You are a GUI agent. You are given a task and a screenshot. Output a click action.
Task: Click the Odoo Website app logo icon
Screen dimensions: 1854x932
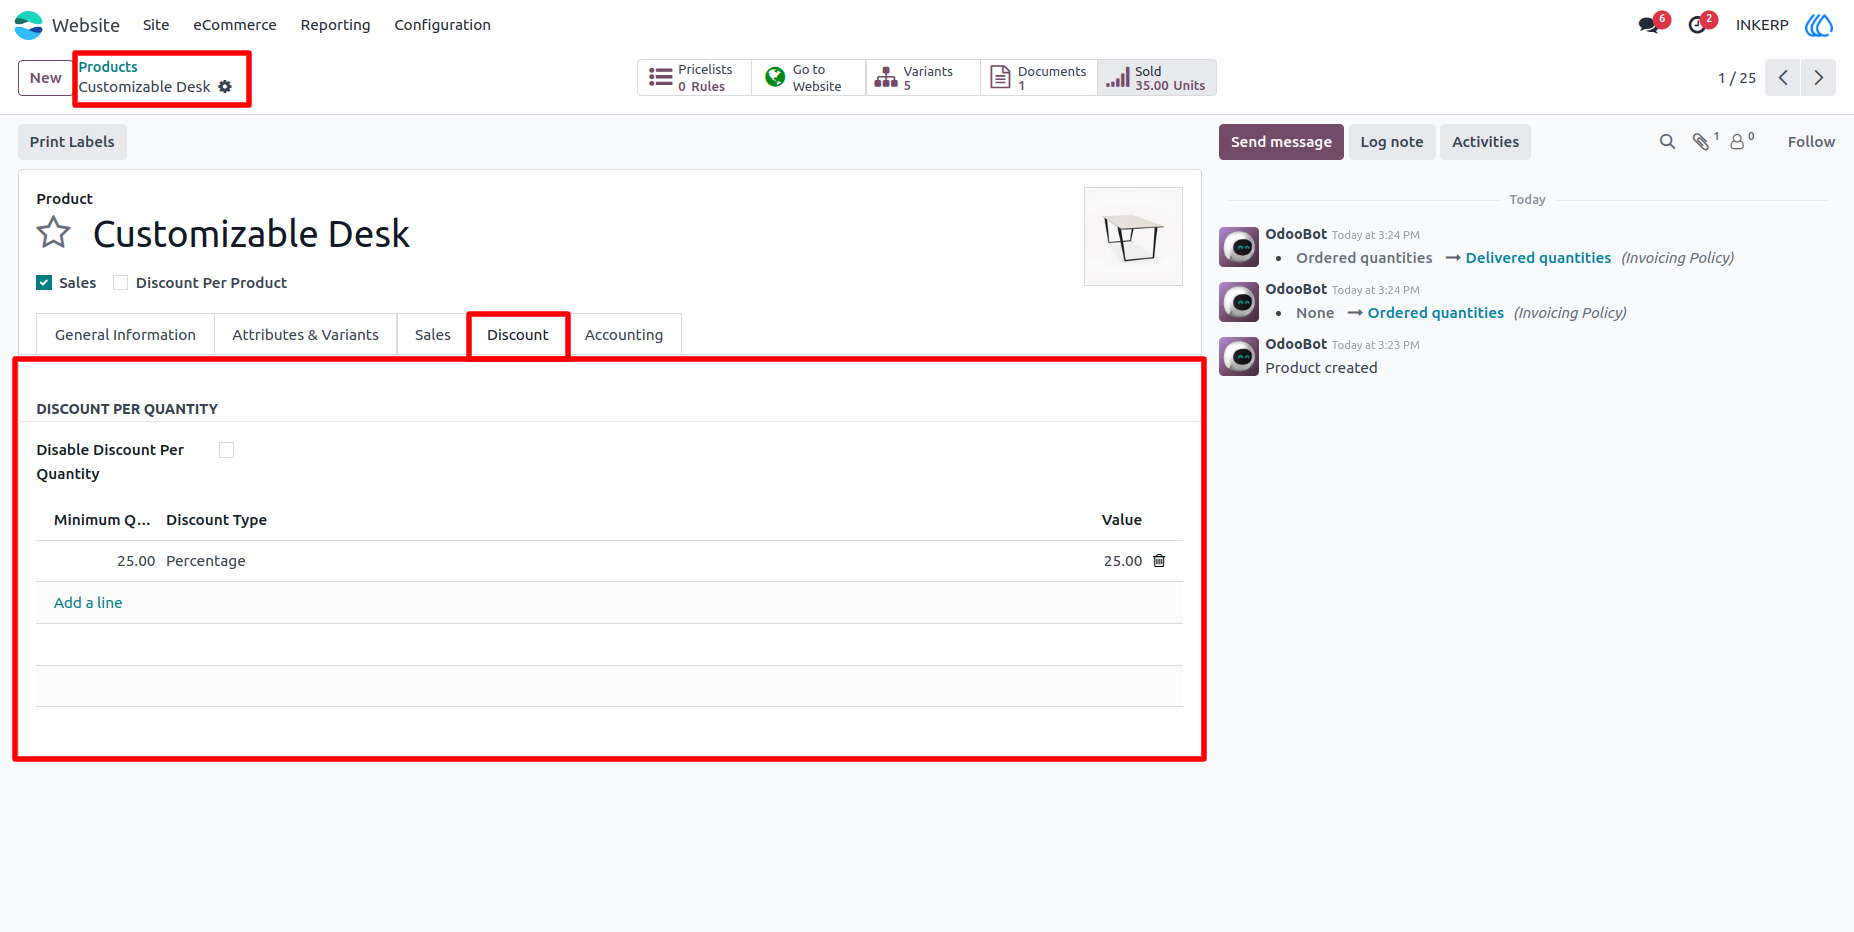click(x=29, y=25)
